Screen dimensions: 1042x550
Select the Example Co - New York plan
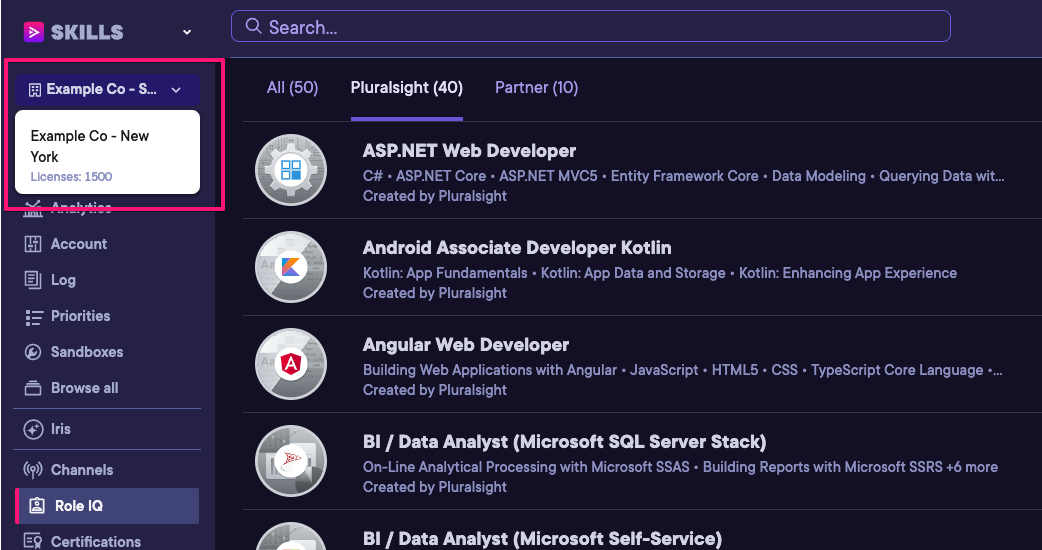click(x=107, y=152)
